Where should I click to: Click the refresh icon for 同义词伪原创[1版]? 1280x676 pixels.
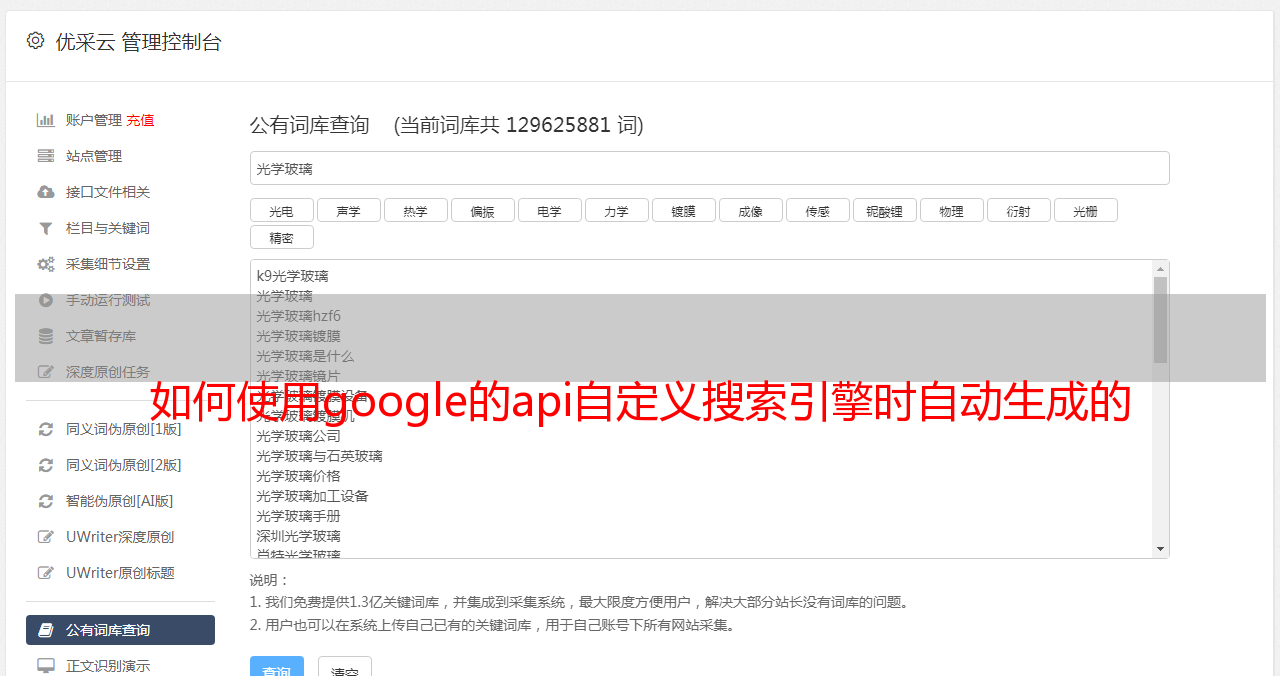tap(45, 429)
